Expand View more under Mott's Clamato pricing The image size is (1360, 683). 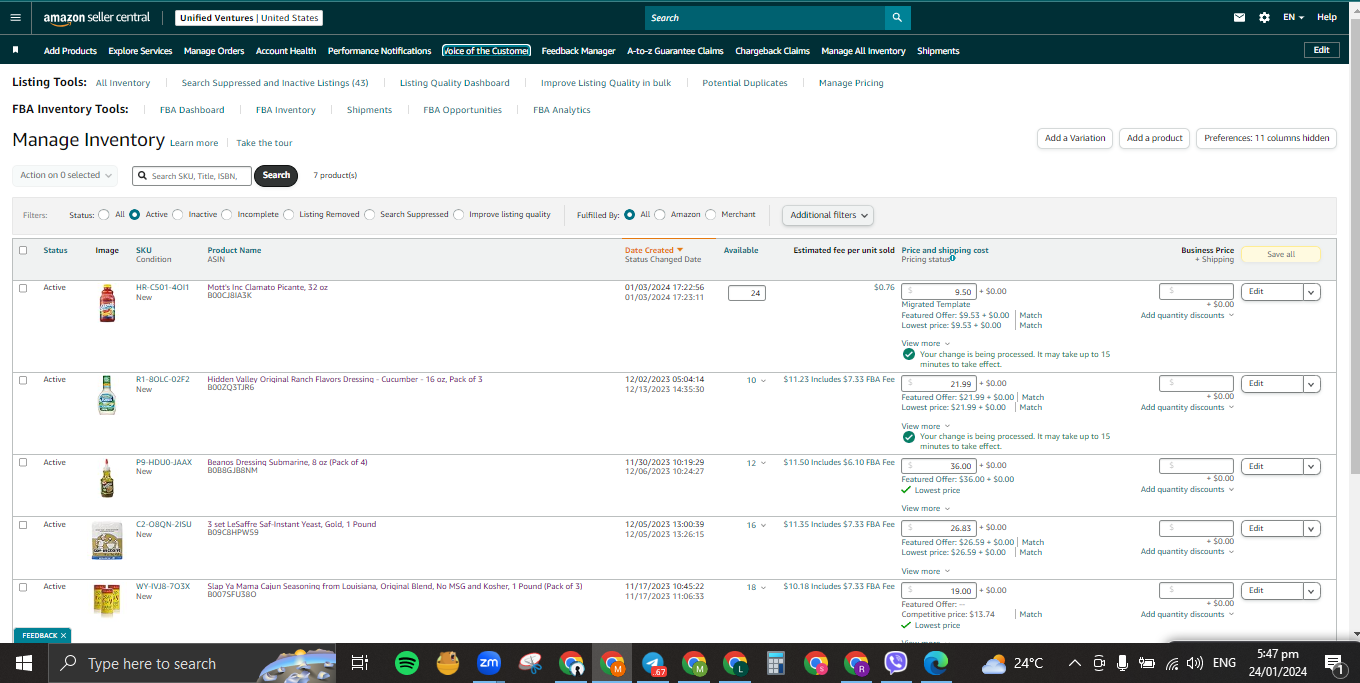[x=926, y=343]
